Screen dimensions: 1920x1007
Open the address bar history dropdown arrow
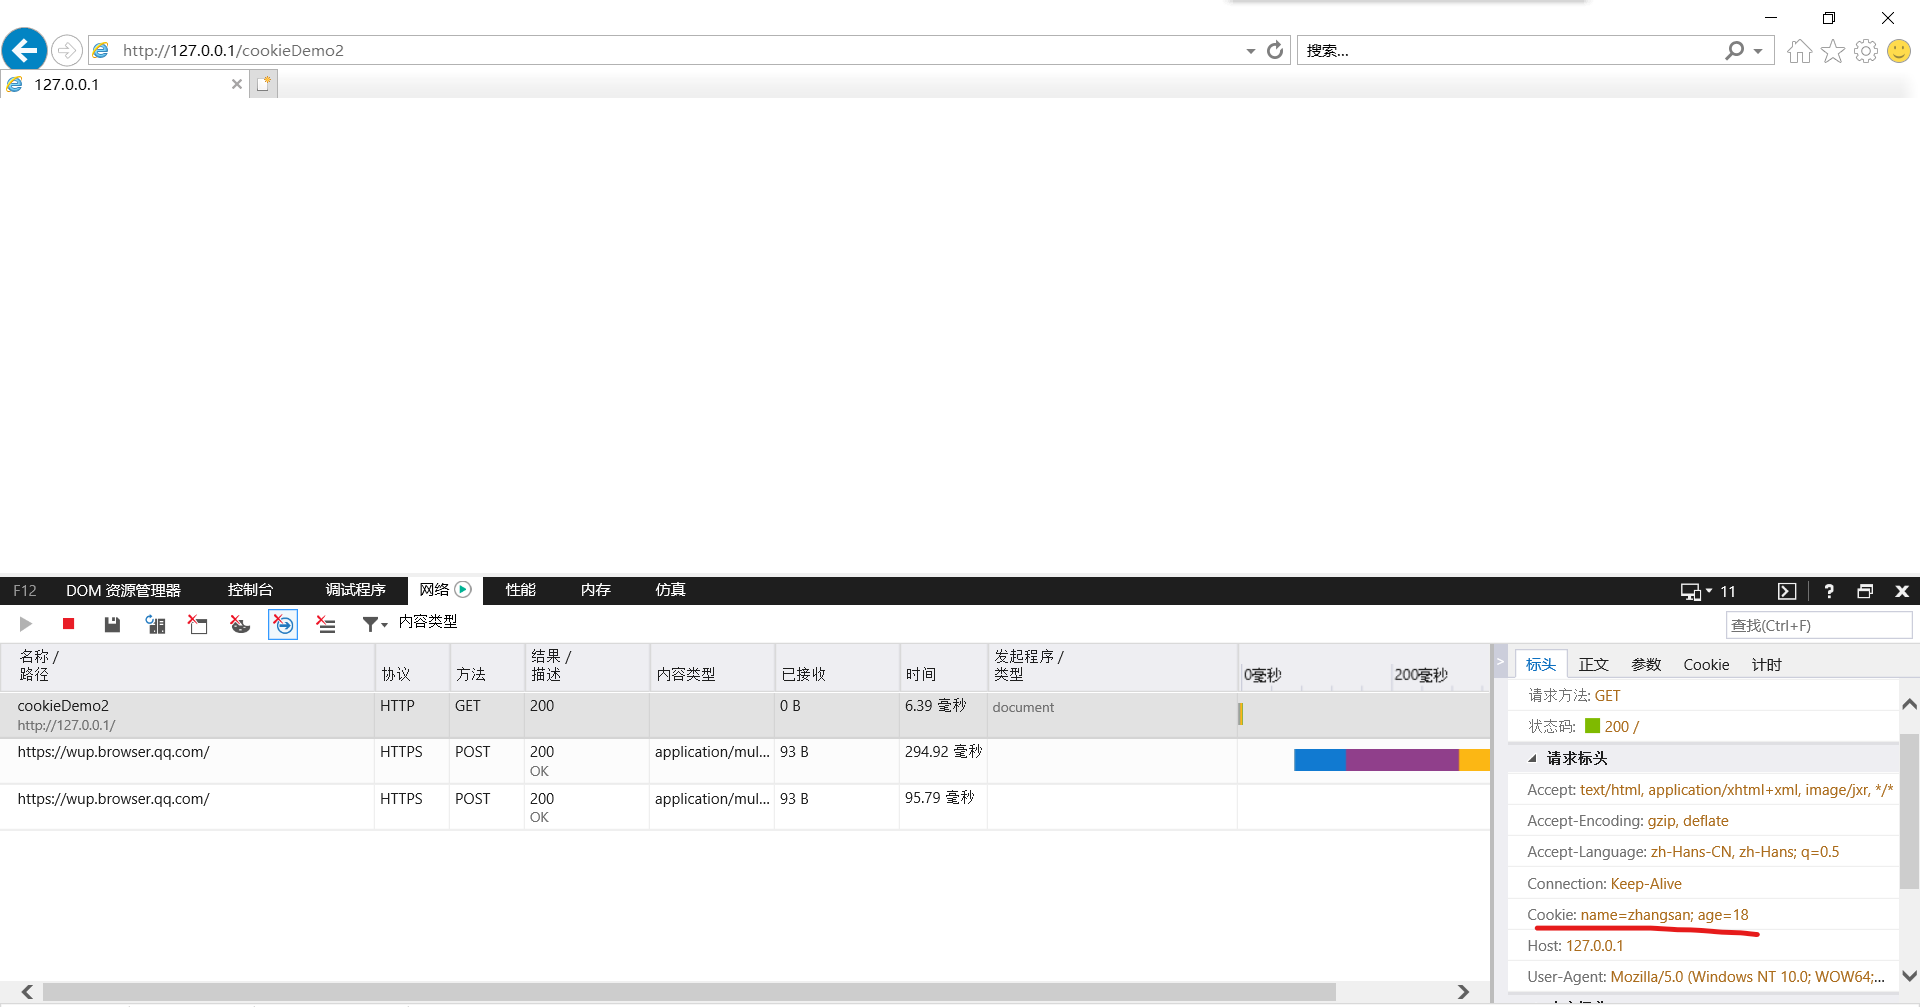pyautogui.click(x=1251, y=51)
